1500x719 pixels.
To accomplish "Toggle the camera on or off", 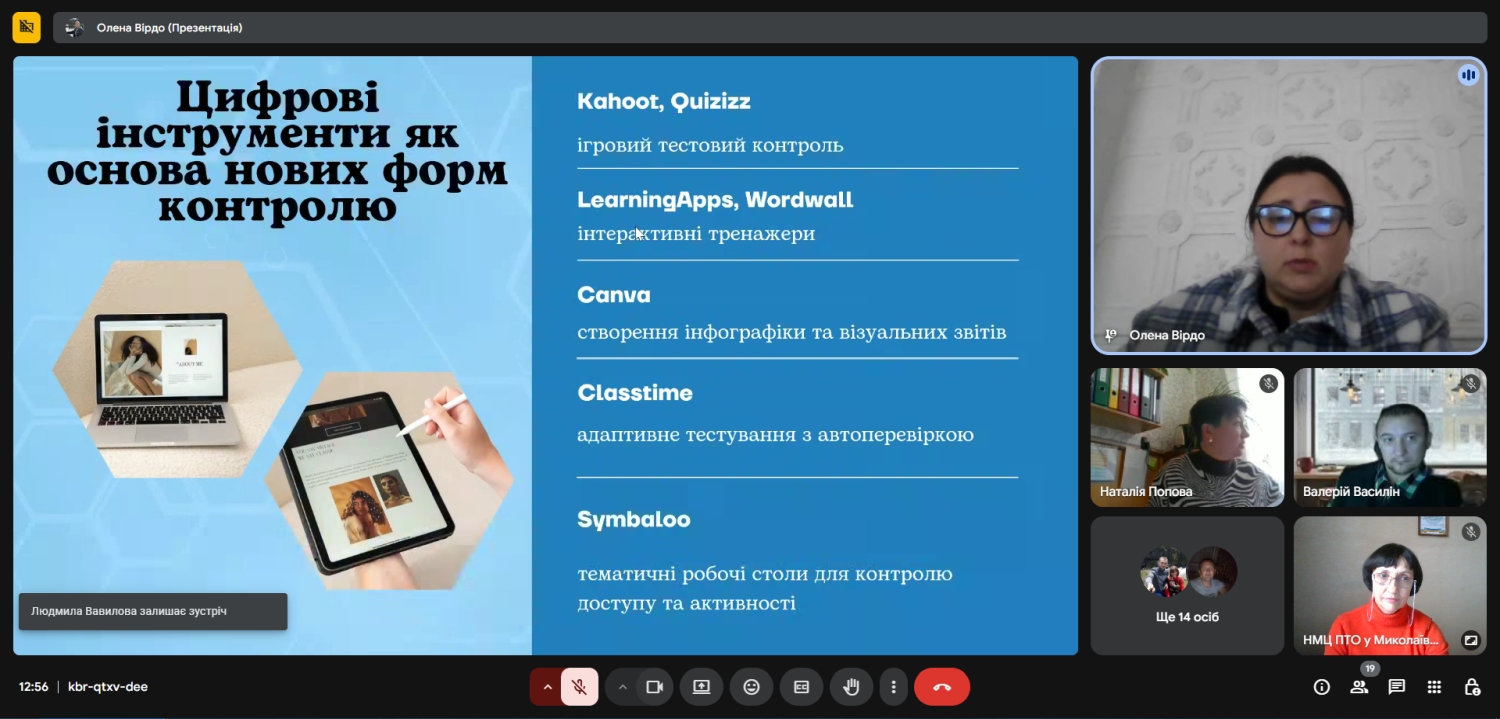I will 655,687.
